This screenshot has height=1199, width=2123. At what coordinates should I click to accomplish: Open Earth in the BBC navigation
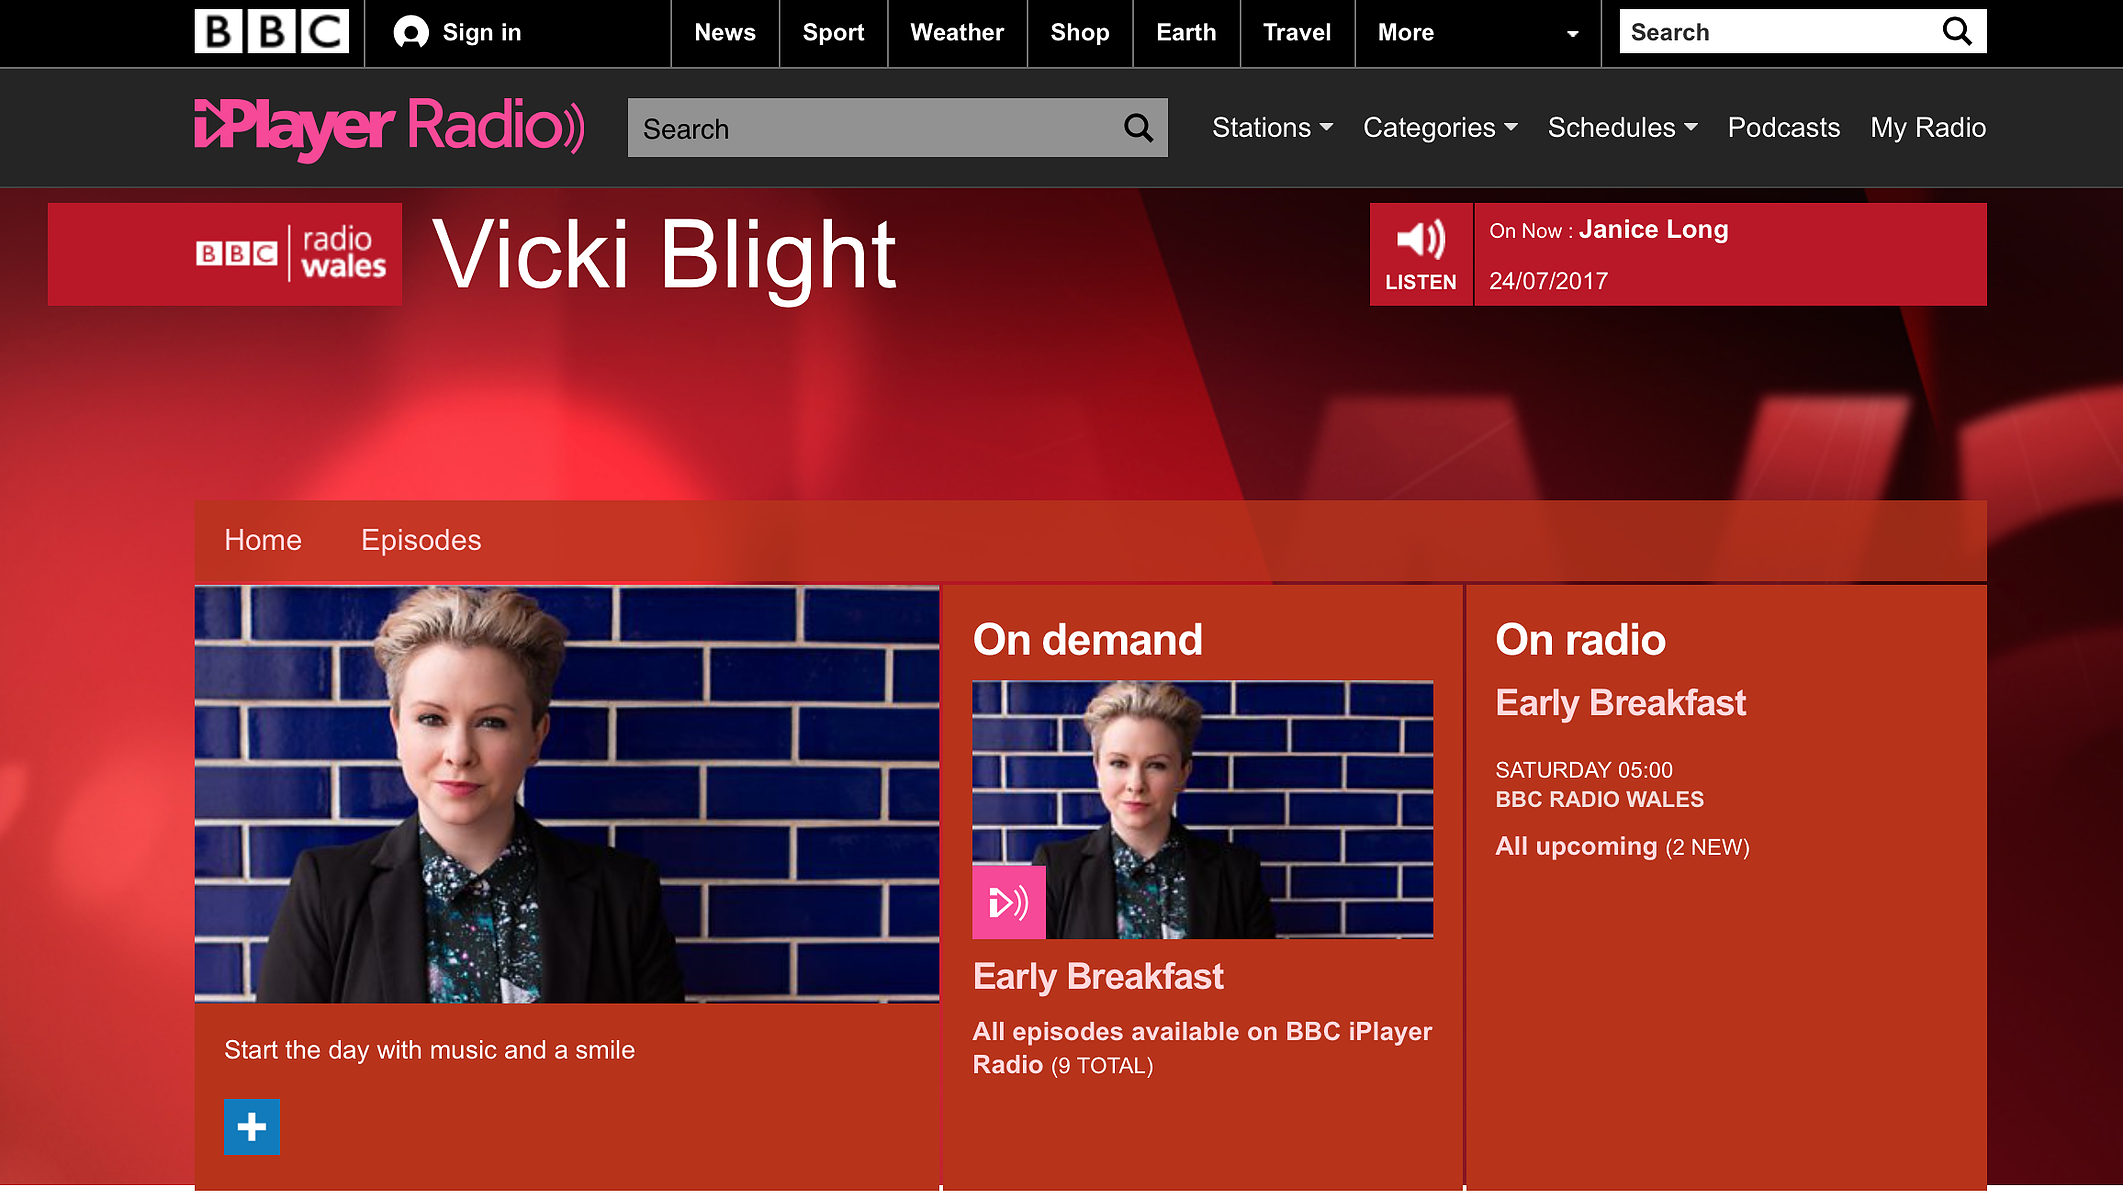[x=1186, y=33]
